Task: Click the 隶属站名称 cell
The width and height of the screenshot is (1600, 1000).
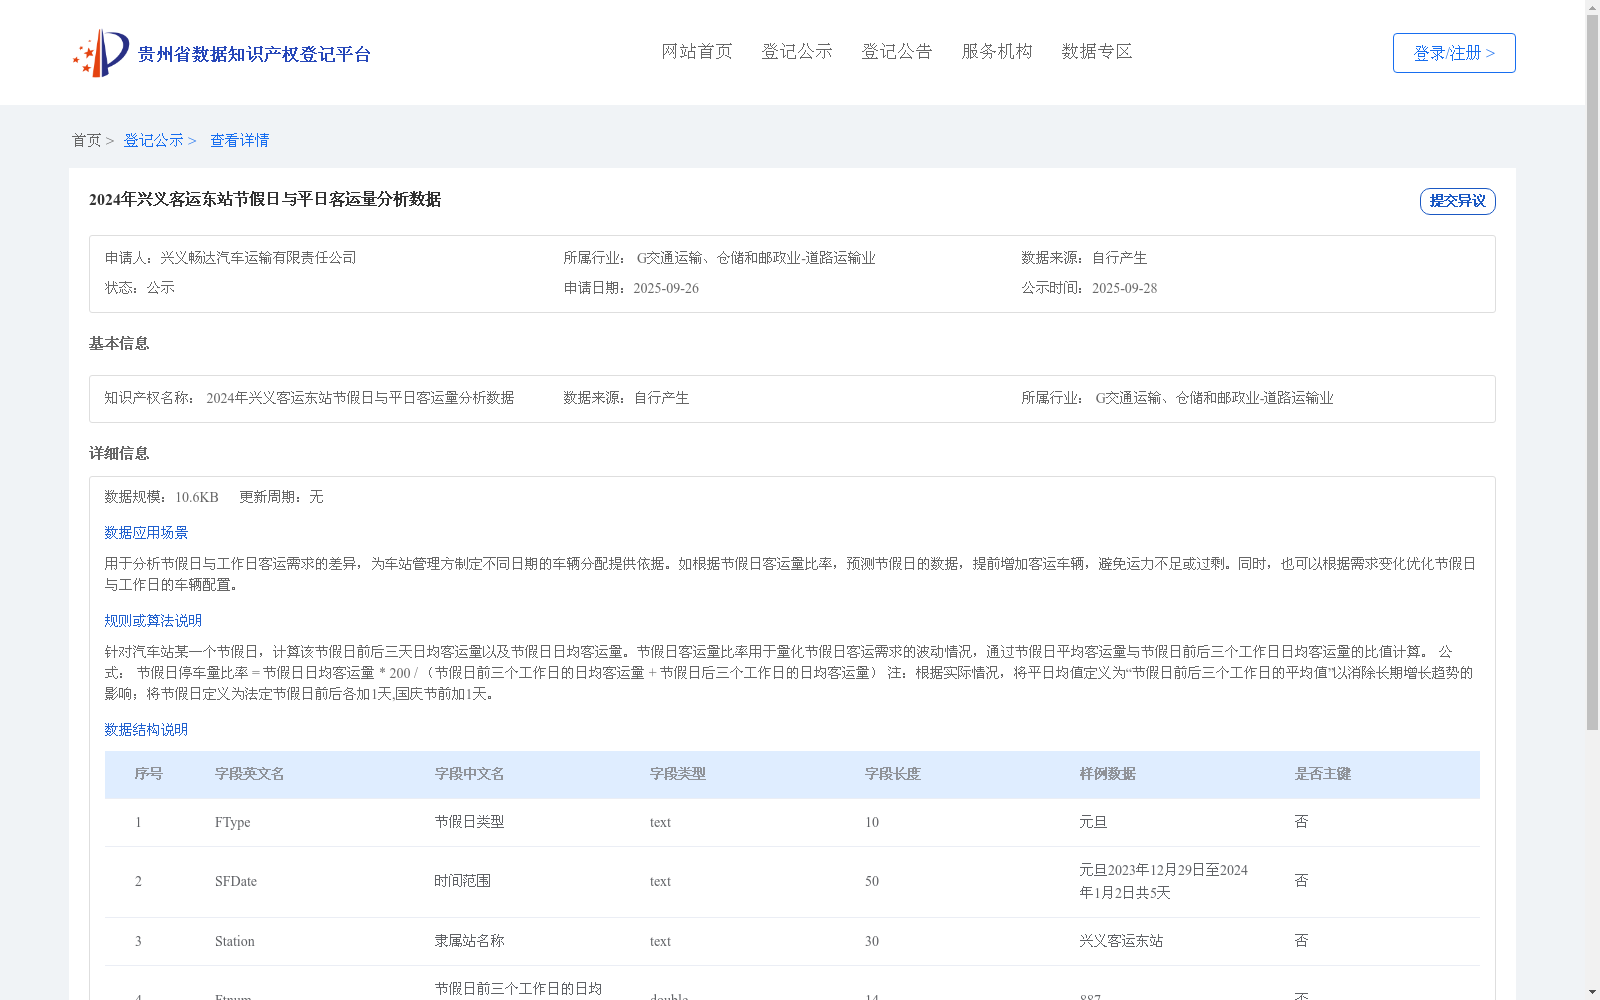Action: [469, 941]
